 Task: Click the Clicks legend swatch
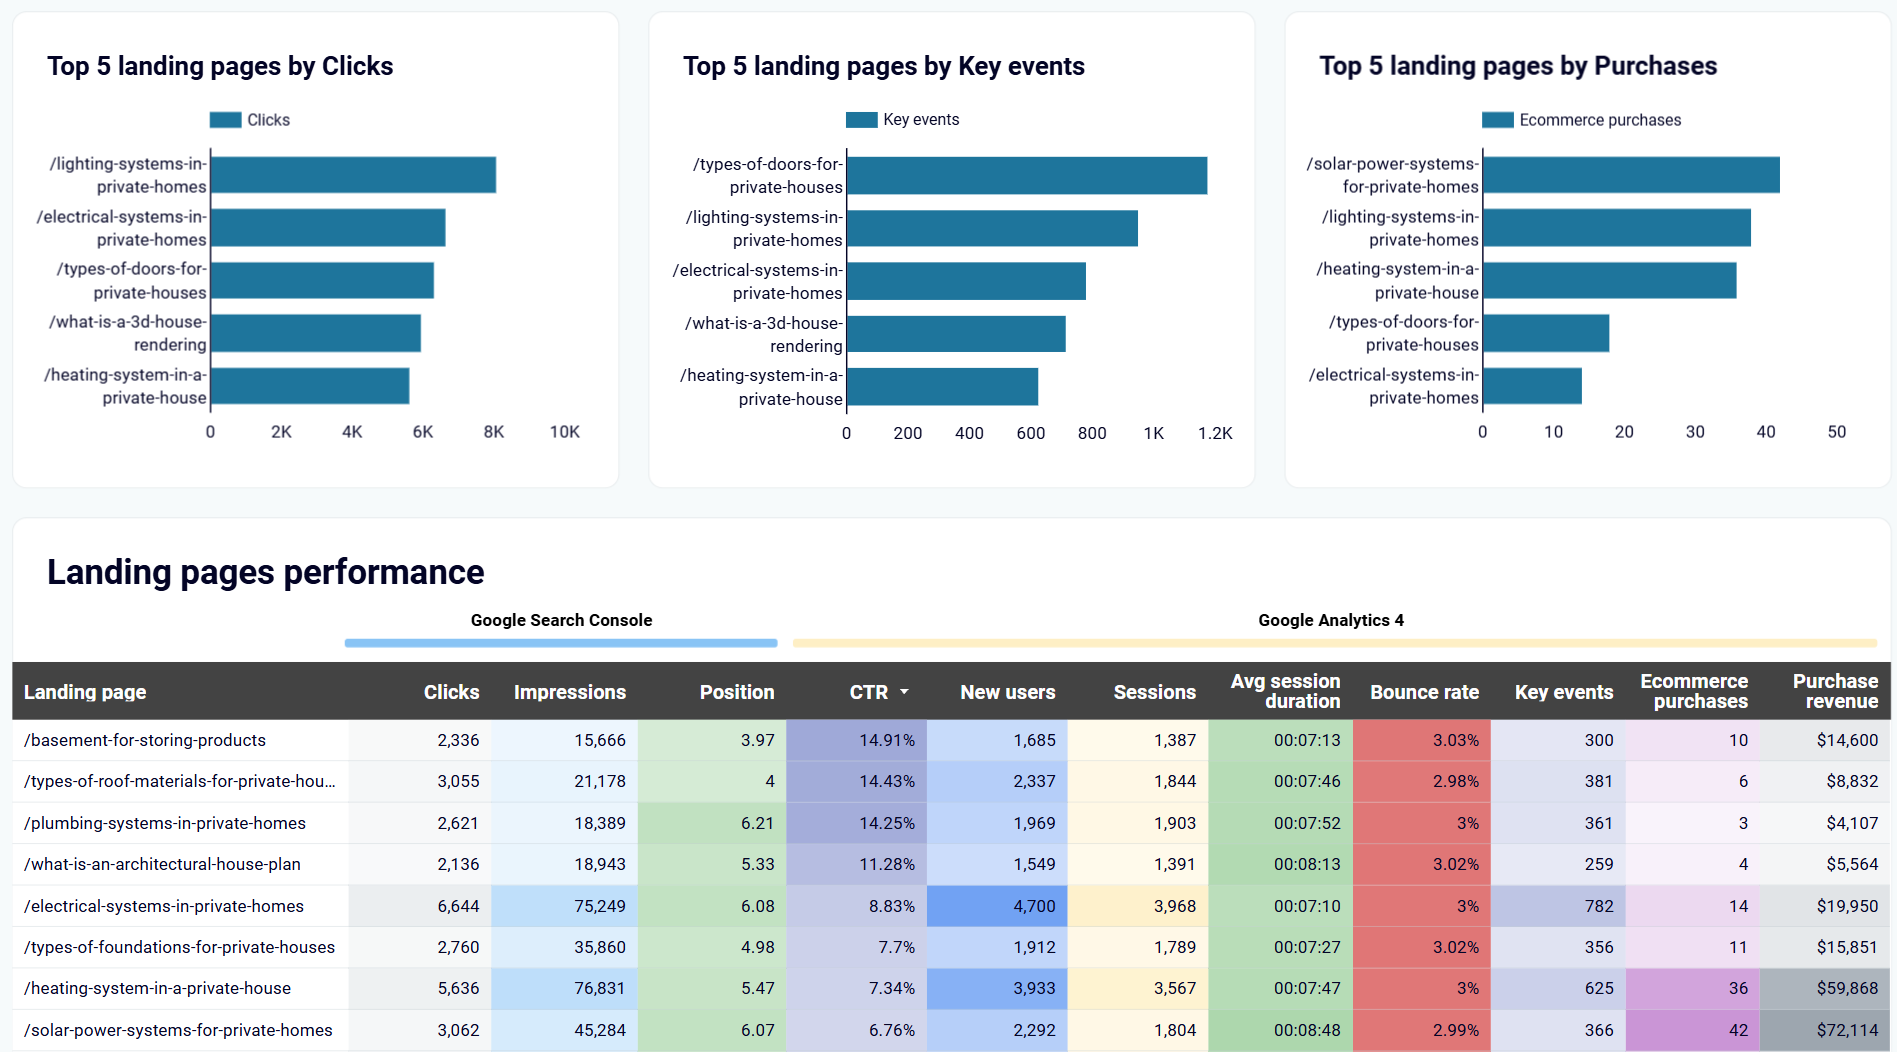pyautogui.click(x=222, y=119)
